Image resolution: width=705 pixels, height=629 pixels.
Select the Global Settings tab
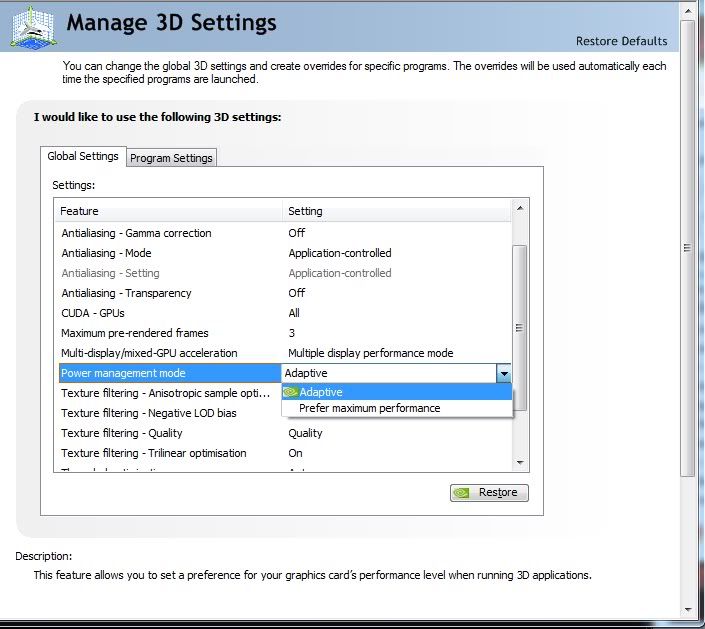pyautogui.click(x=83, y=156)
